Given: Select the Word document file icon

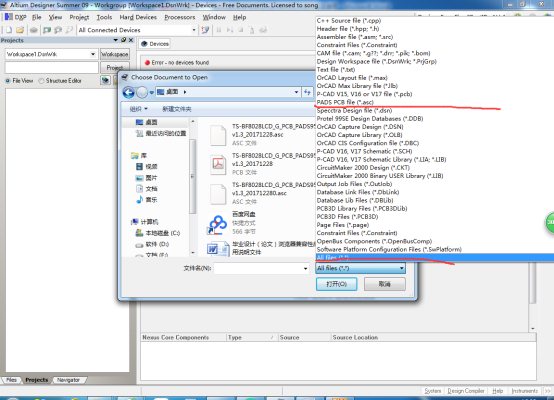Looking at the screenshot, I should pos(218,249).
